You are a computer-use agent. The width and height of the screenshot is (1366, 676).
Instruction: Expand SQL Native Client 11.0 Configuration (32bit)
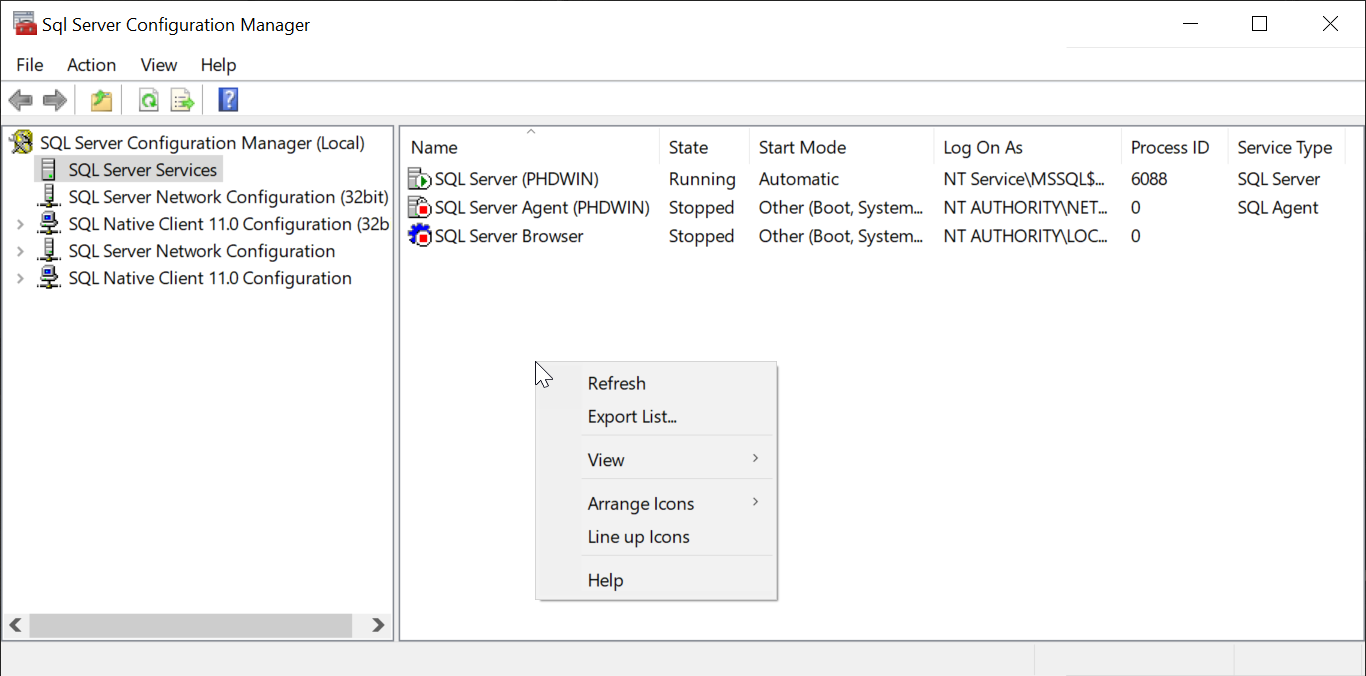click(x=20, y=224)
